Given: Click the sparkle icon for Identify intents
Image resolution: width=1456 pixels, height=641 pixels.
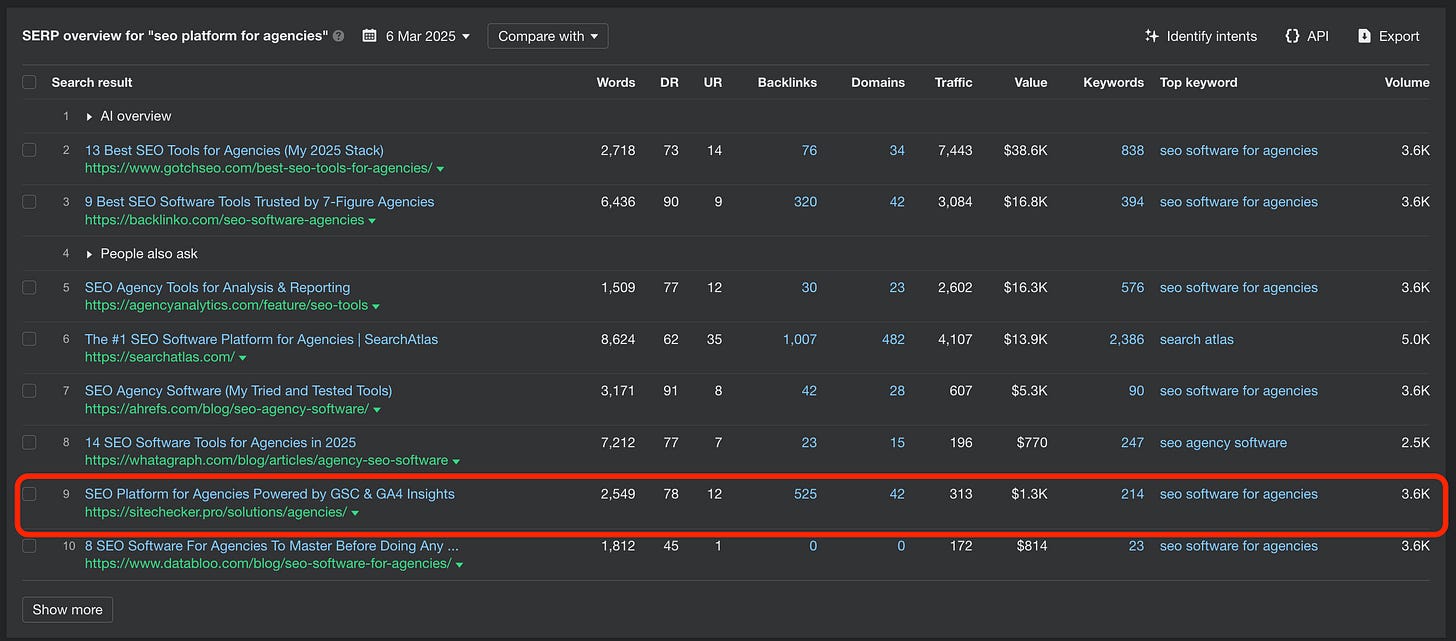Looking at the screenshot, I should coord(1152,36).
